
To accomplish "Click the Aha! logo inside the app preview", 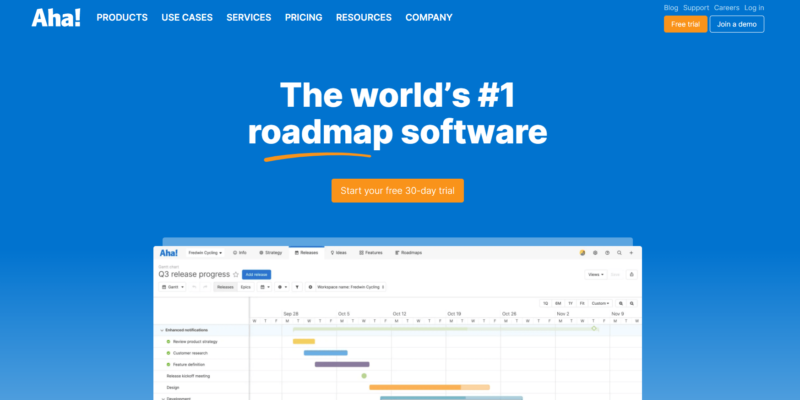I will (168, 253).
